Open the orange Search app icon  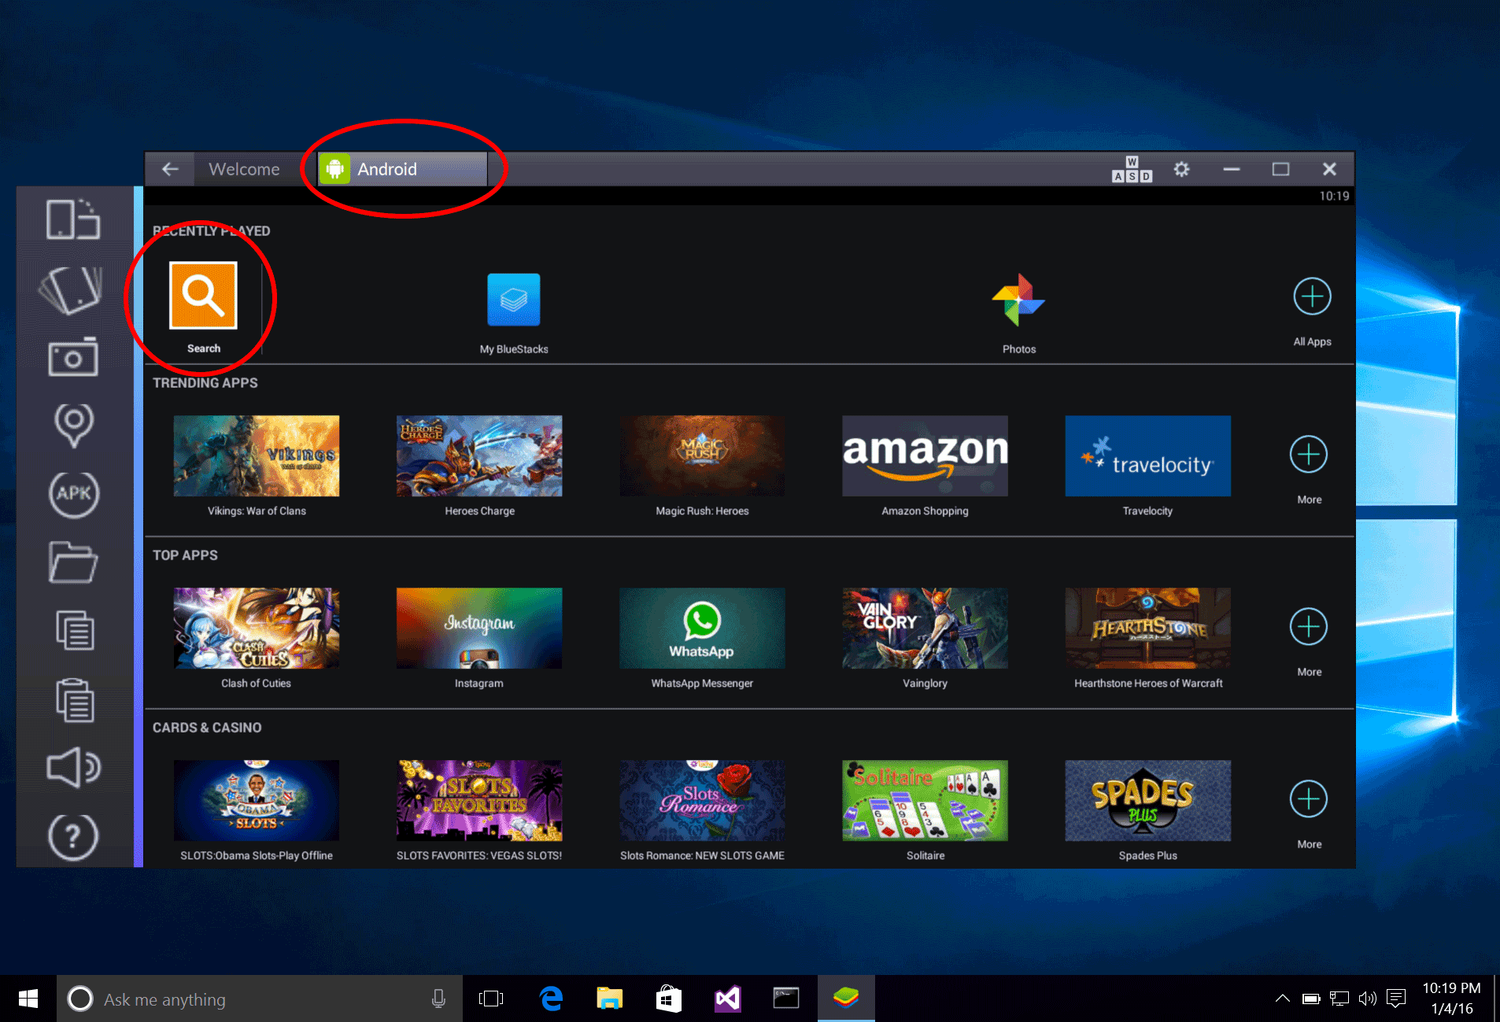[x=203, y=295]
